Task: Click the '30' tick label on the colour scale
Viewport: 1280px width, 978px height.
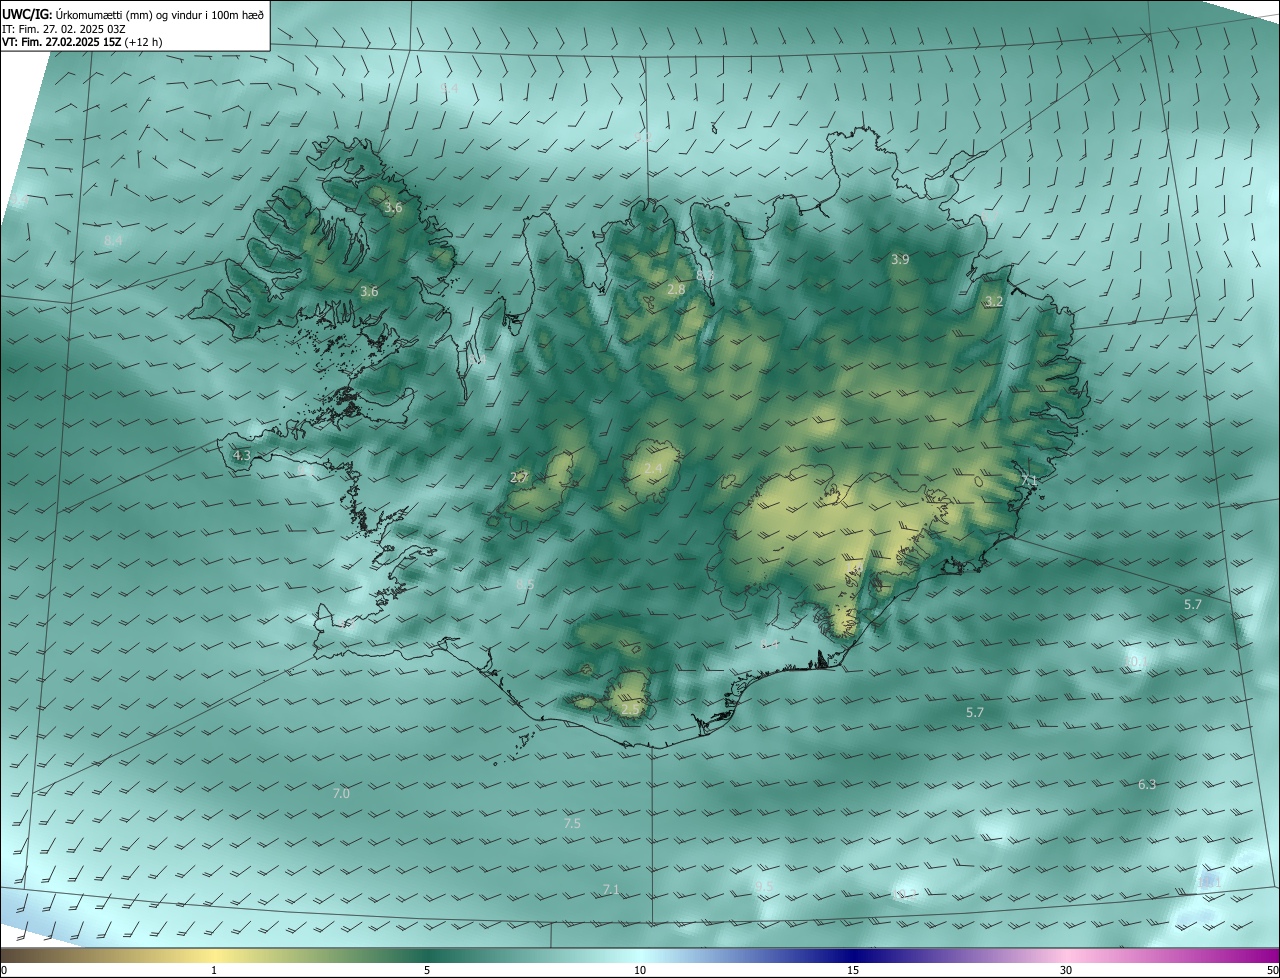Action: (x=1066, y=970)
